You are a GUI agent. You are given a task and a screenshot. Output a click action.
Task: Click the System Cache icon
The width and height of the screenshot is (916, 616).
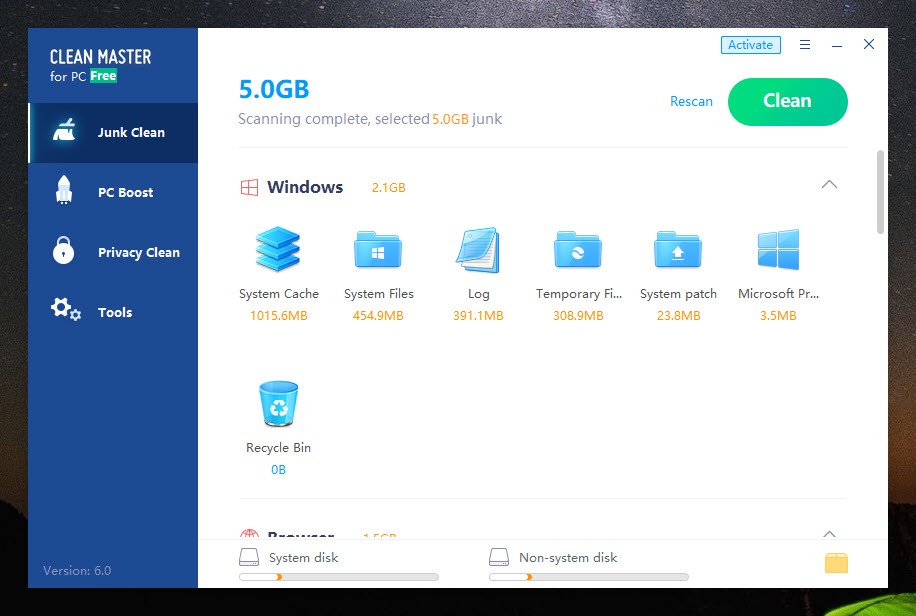pyautogui.click(x=279, y=250)
